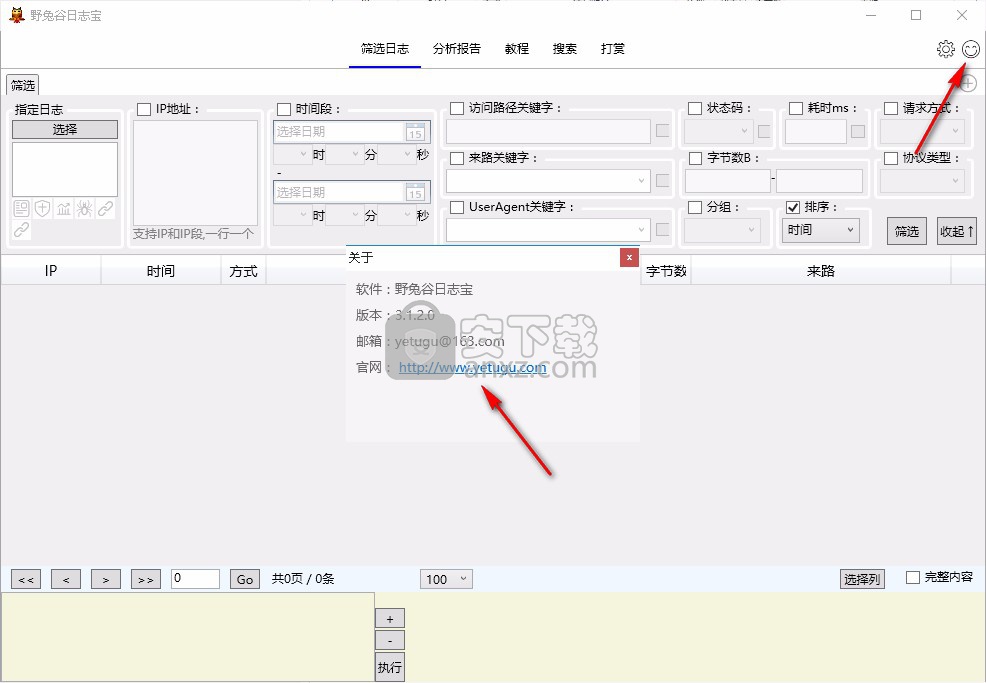Click the 选择列 button
The image size is (986, 683).
coord(862,579)
